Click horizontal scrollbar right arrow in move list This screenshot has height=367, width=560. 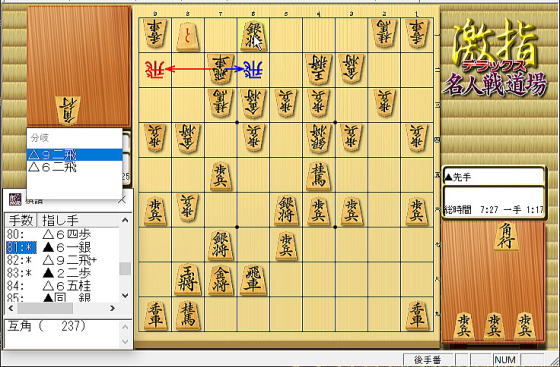(112, 308)
